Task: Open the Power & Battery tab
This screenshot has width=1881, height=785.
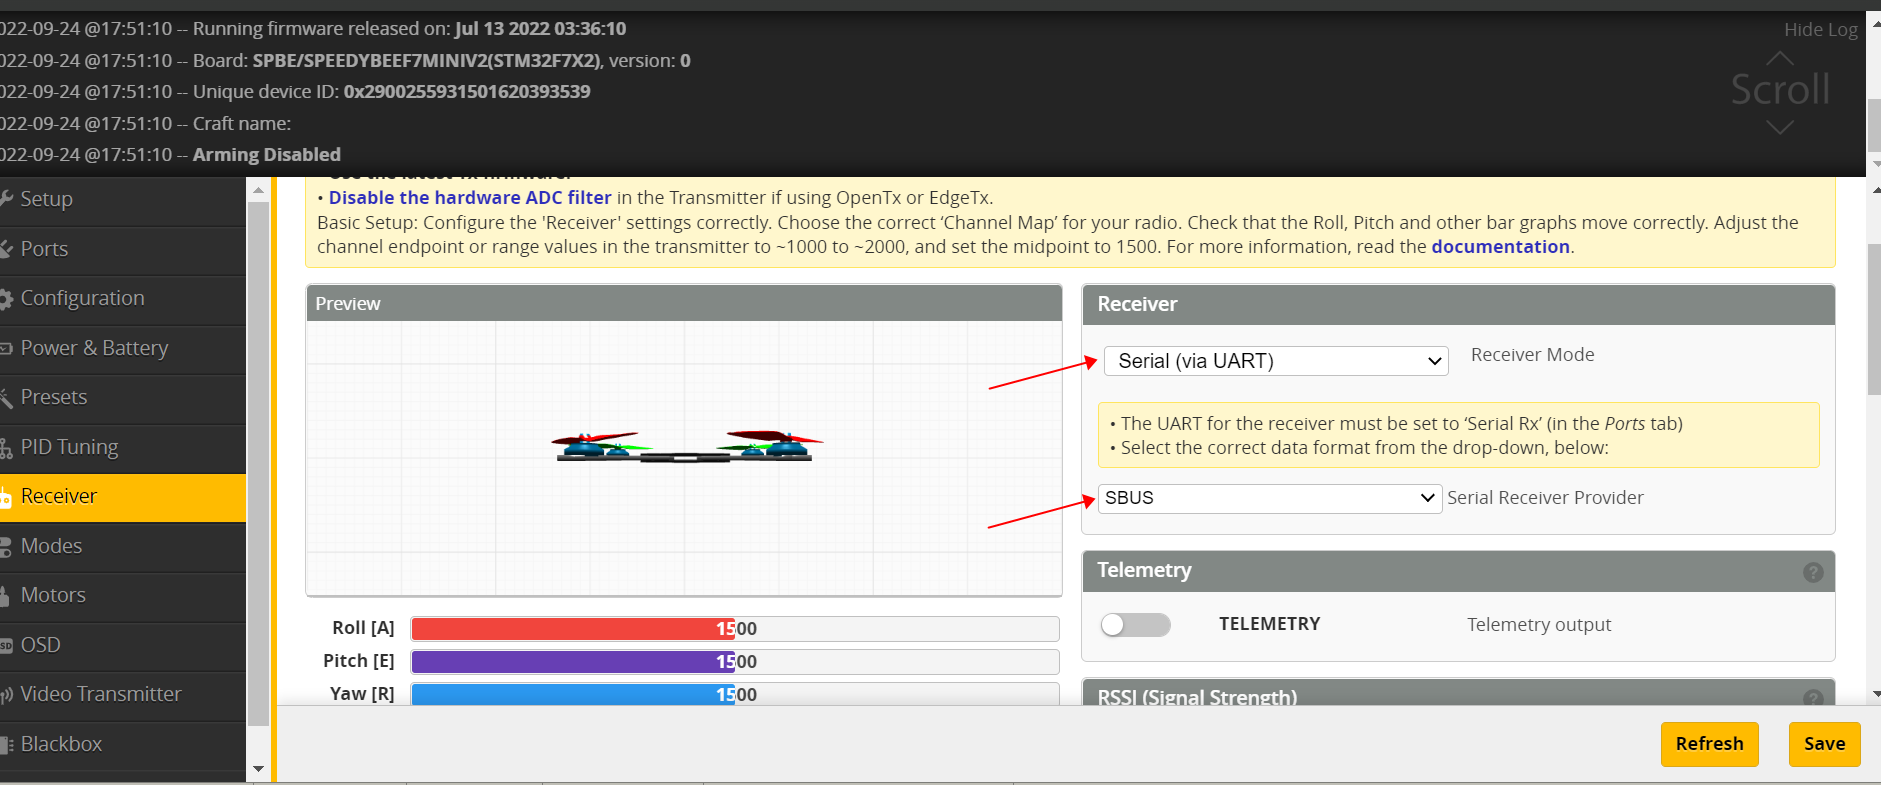Action: click(x=94, y=348)
